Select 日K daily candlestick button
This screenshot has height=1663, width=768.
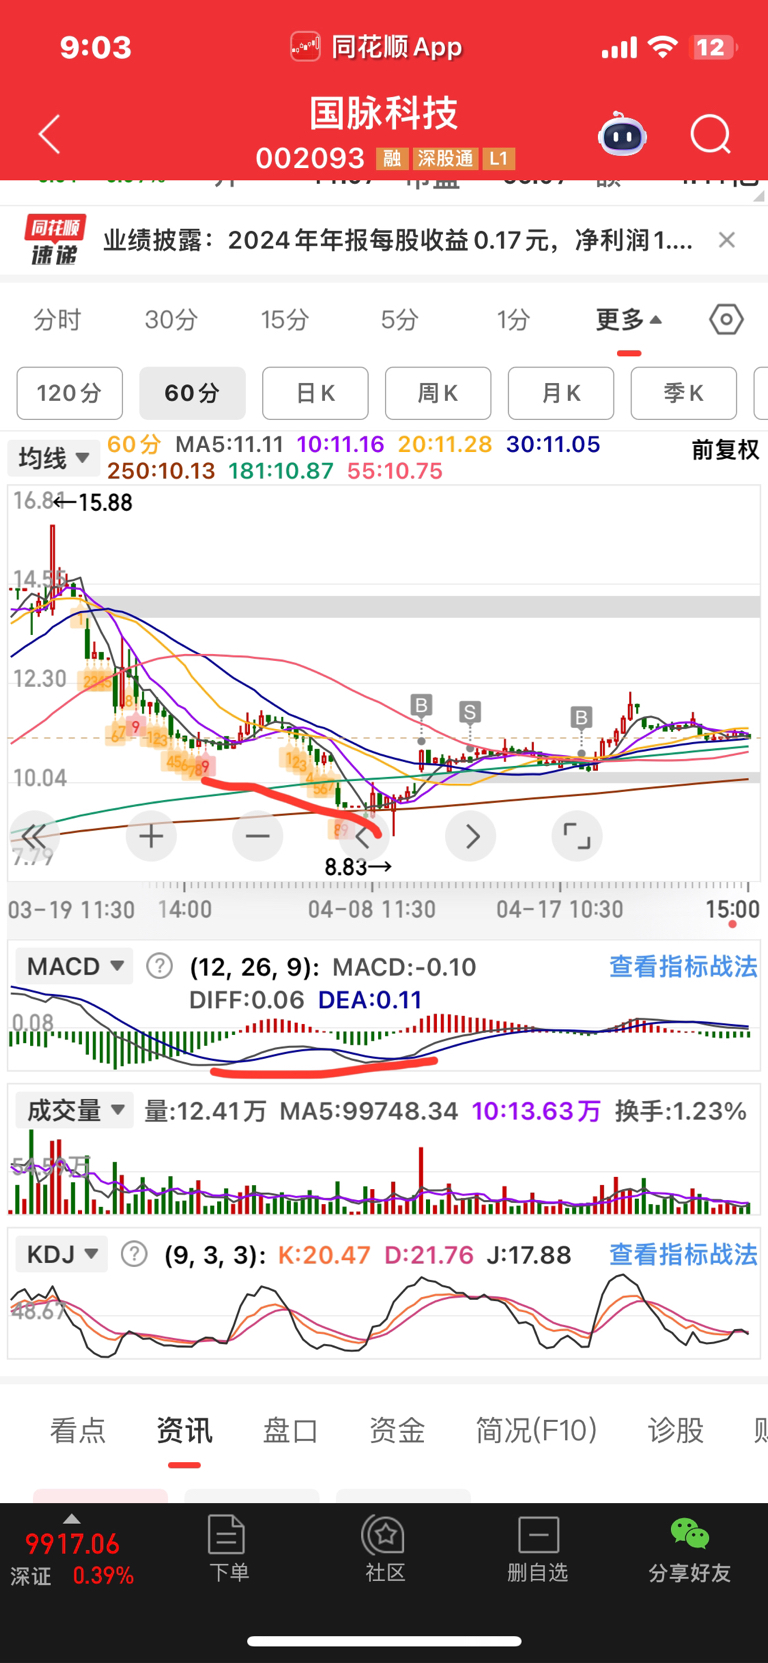pos(315,393)
